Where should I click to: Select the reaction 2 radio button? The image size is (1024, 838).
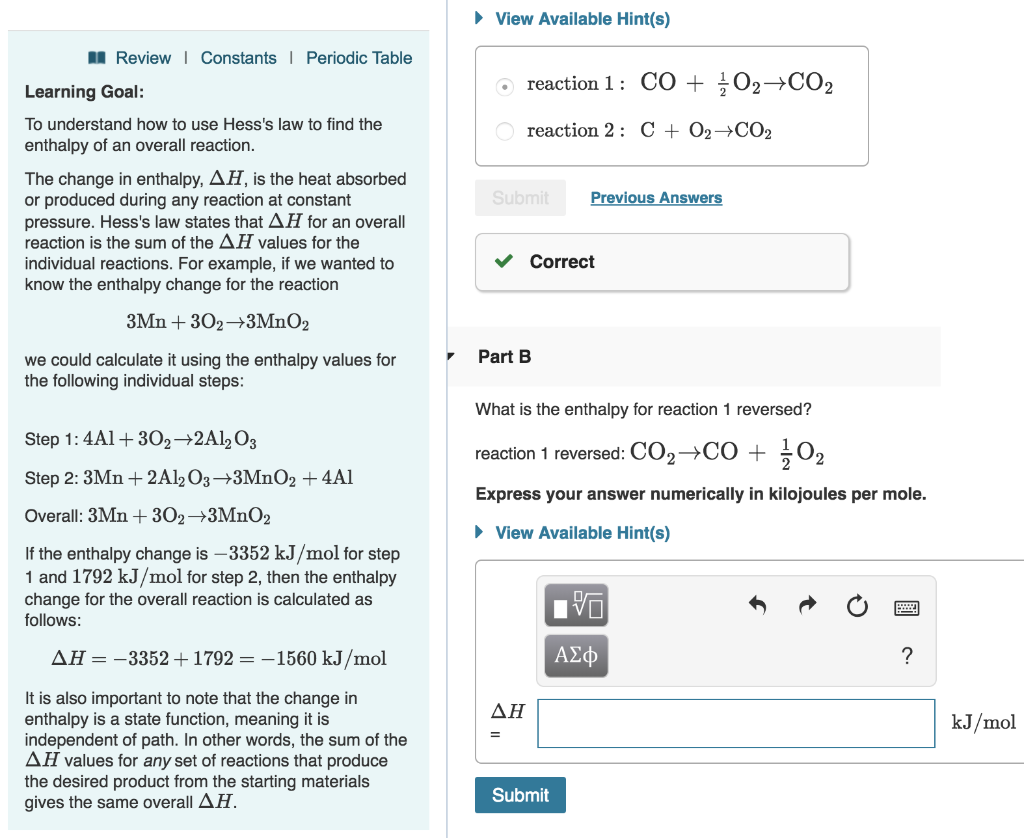504,131
